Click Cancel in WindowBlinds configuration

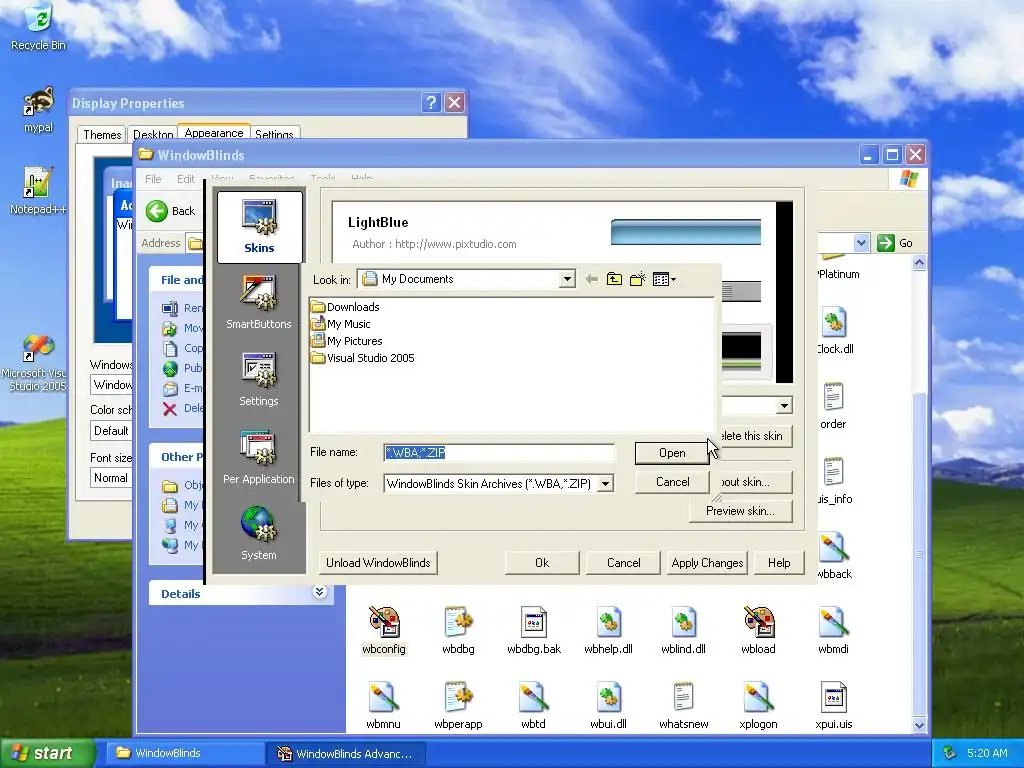pyautogui.click(x=624, y=563)
